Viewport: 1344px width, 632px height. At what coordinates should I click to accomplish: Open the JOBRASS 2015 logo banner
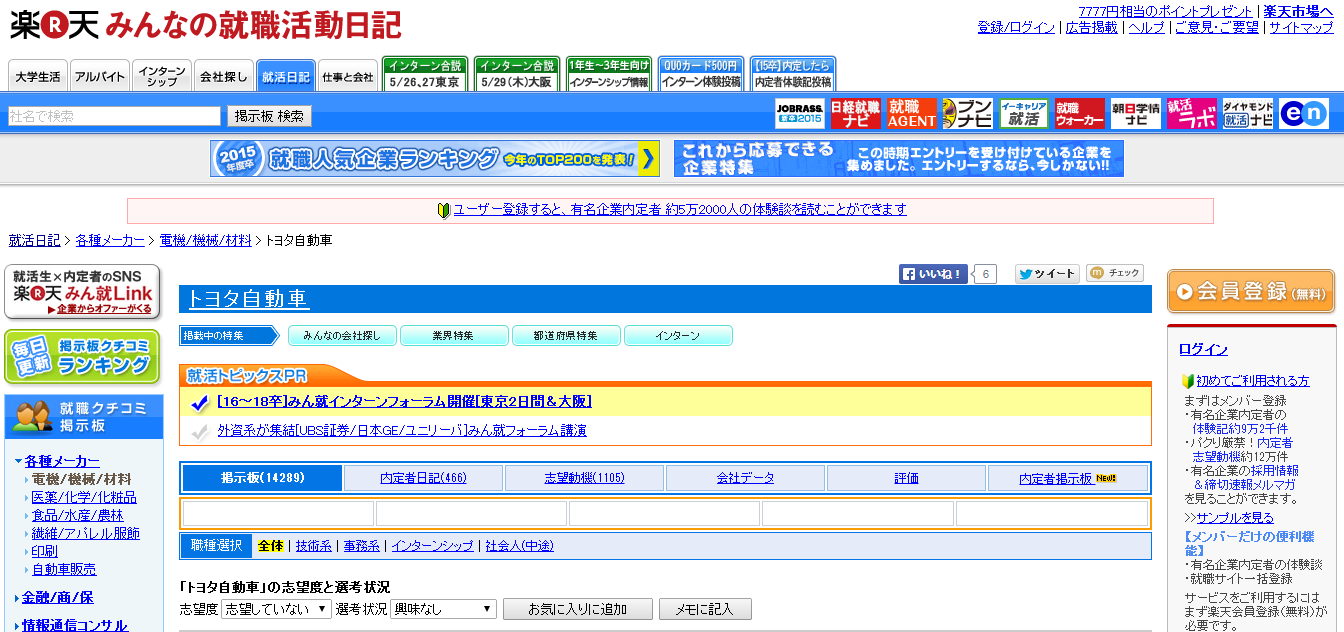[x=800, y=114]
